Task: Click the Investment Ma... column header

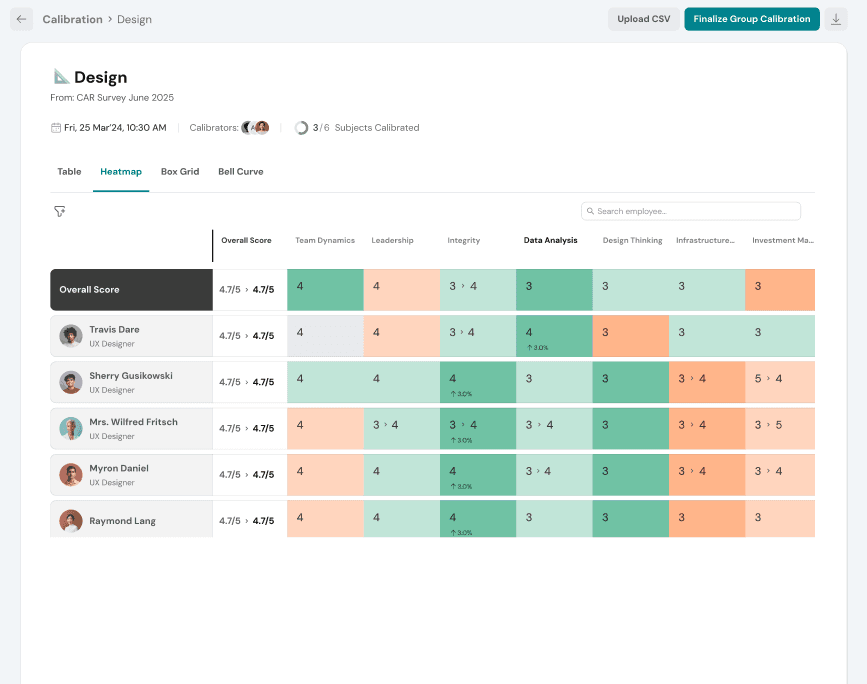Action: click(x=782, y=241)
